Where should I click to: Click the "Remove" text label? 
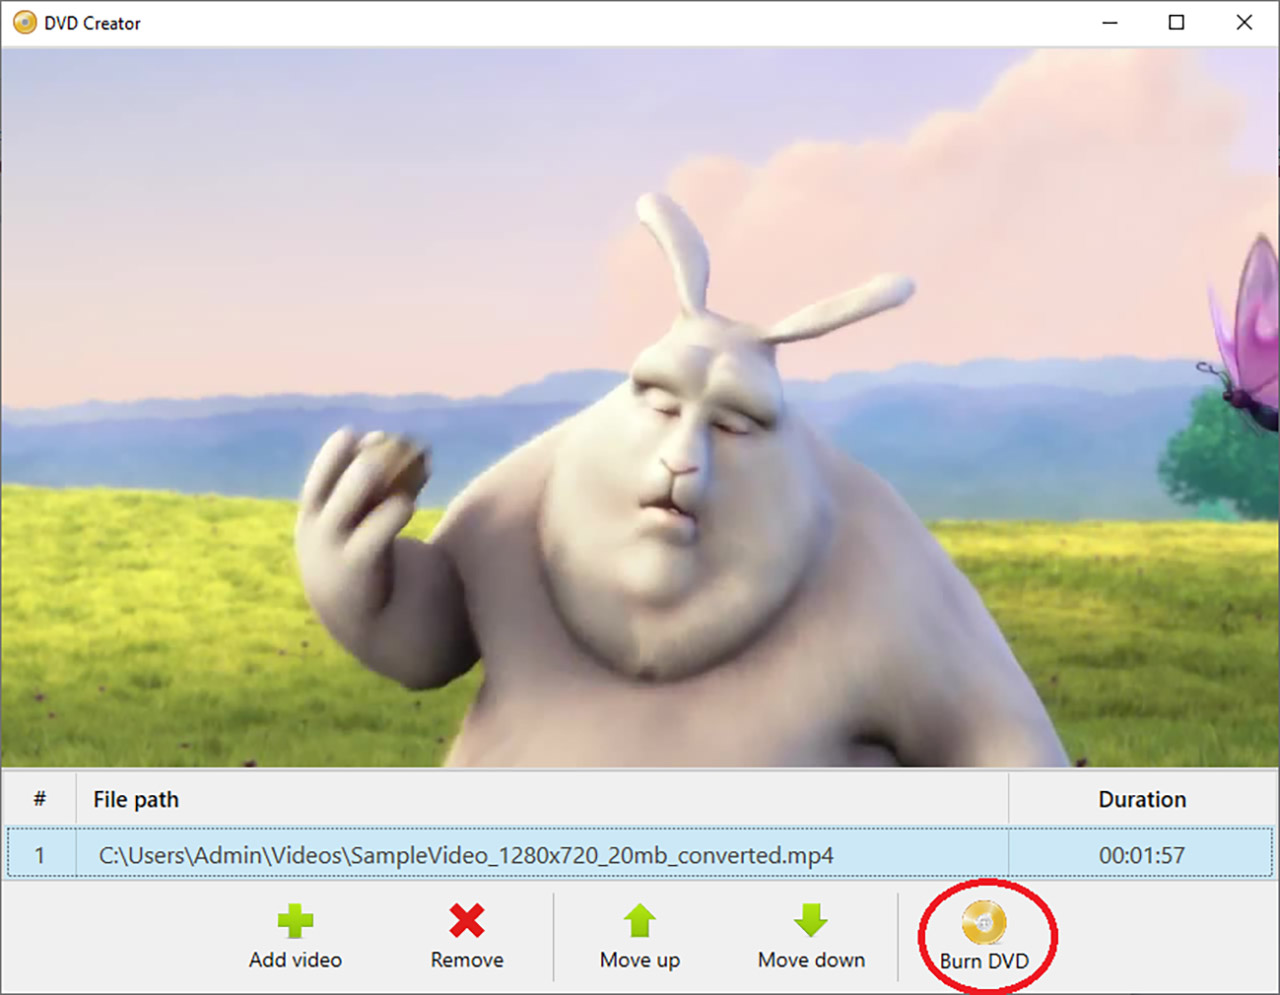pyautogui.click(x=467, y=960)
